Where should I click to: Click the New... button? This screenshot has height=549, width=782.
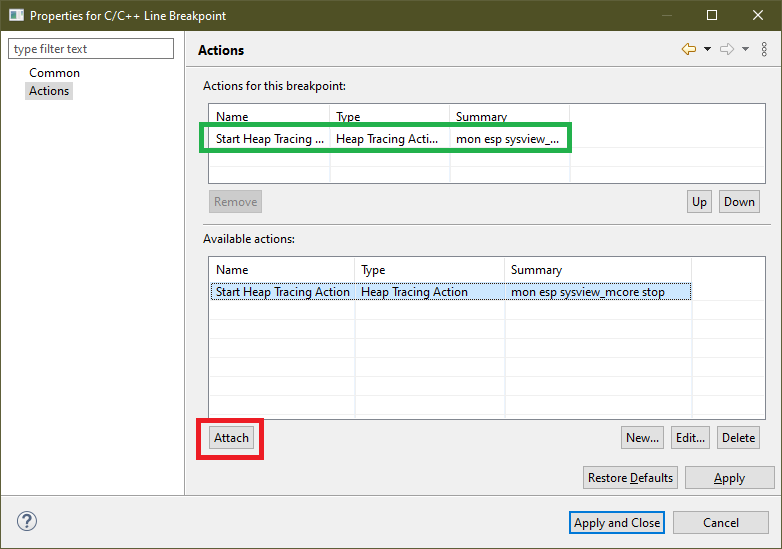click(x=642, y=437)
